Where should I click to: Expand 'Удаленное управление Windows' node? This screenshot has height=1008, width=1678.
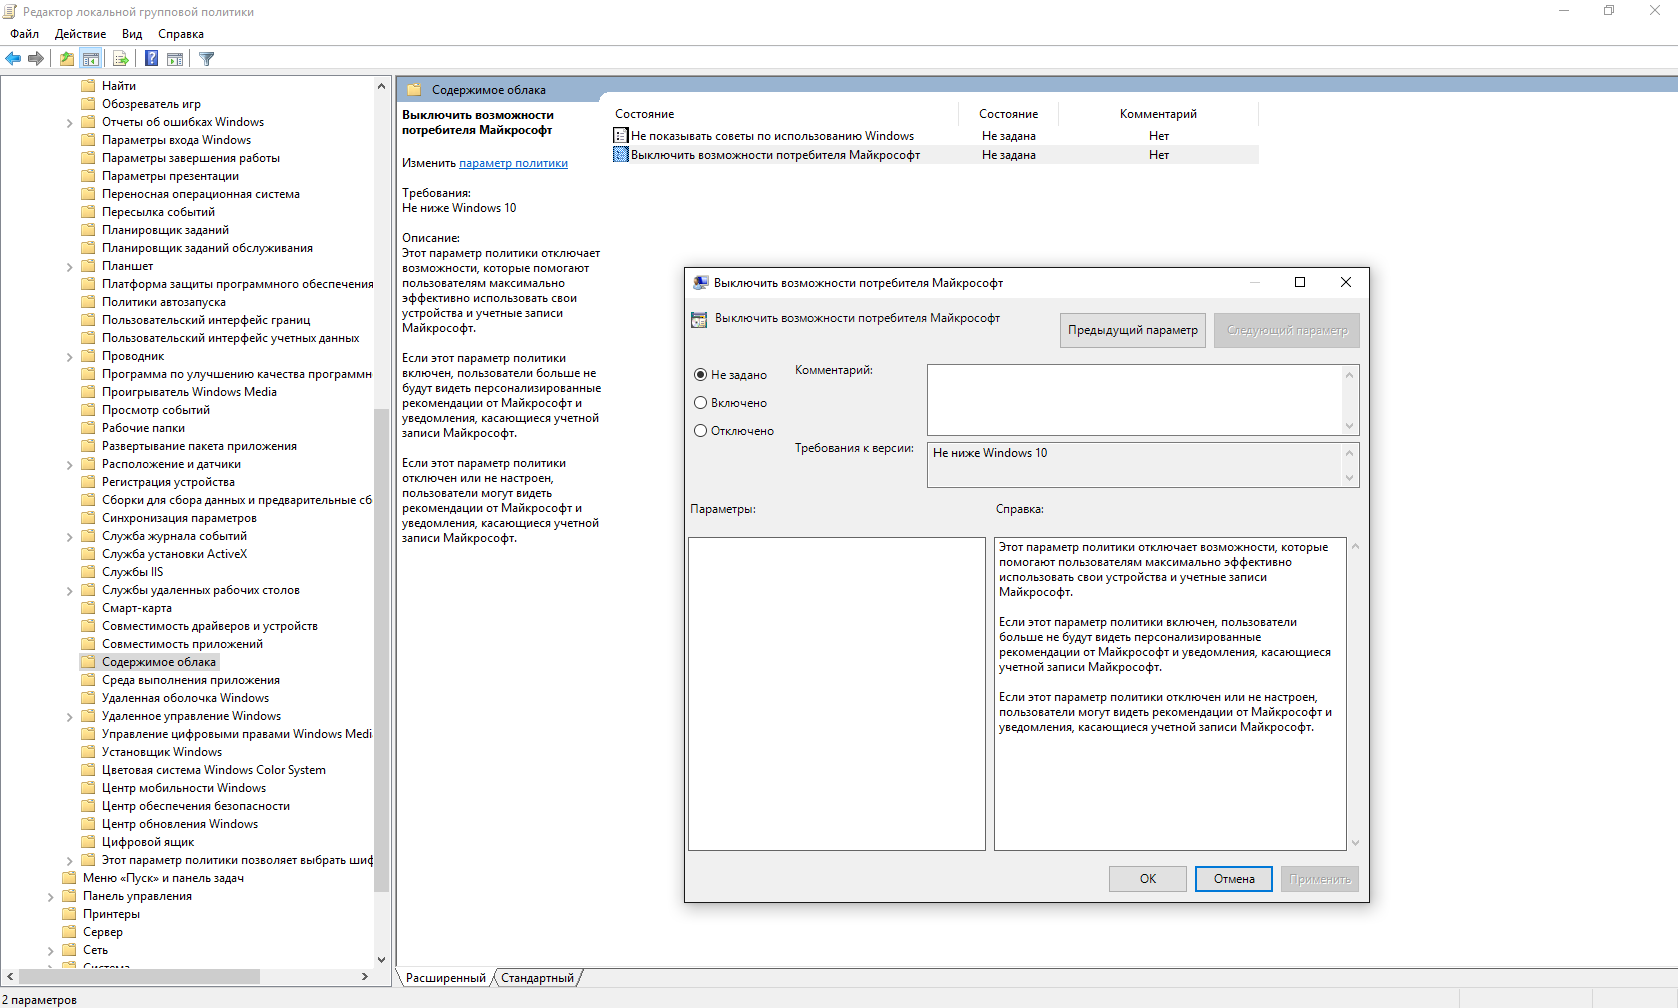pyautogui.click(x=70, y=717)
